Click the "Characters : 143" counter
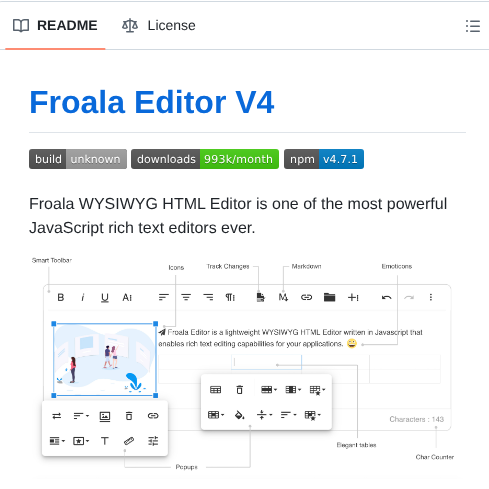This screenshot has height=489, width=489. tap(417, 419)
